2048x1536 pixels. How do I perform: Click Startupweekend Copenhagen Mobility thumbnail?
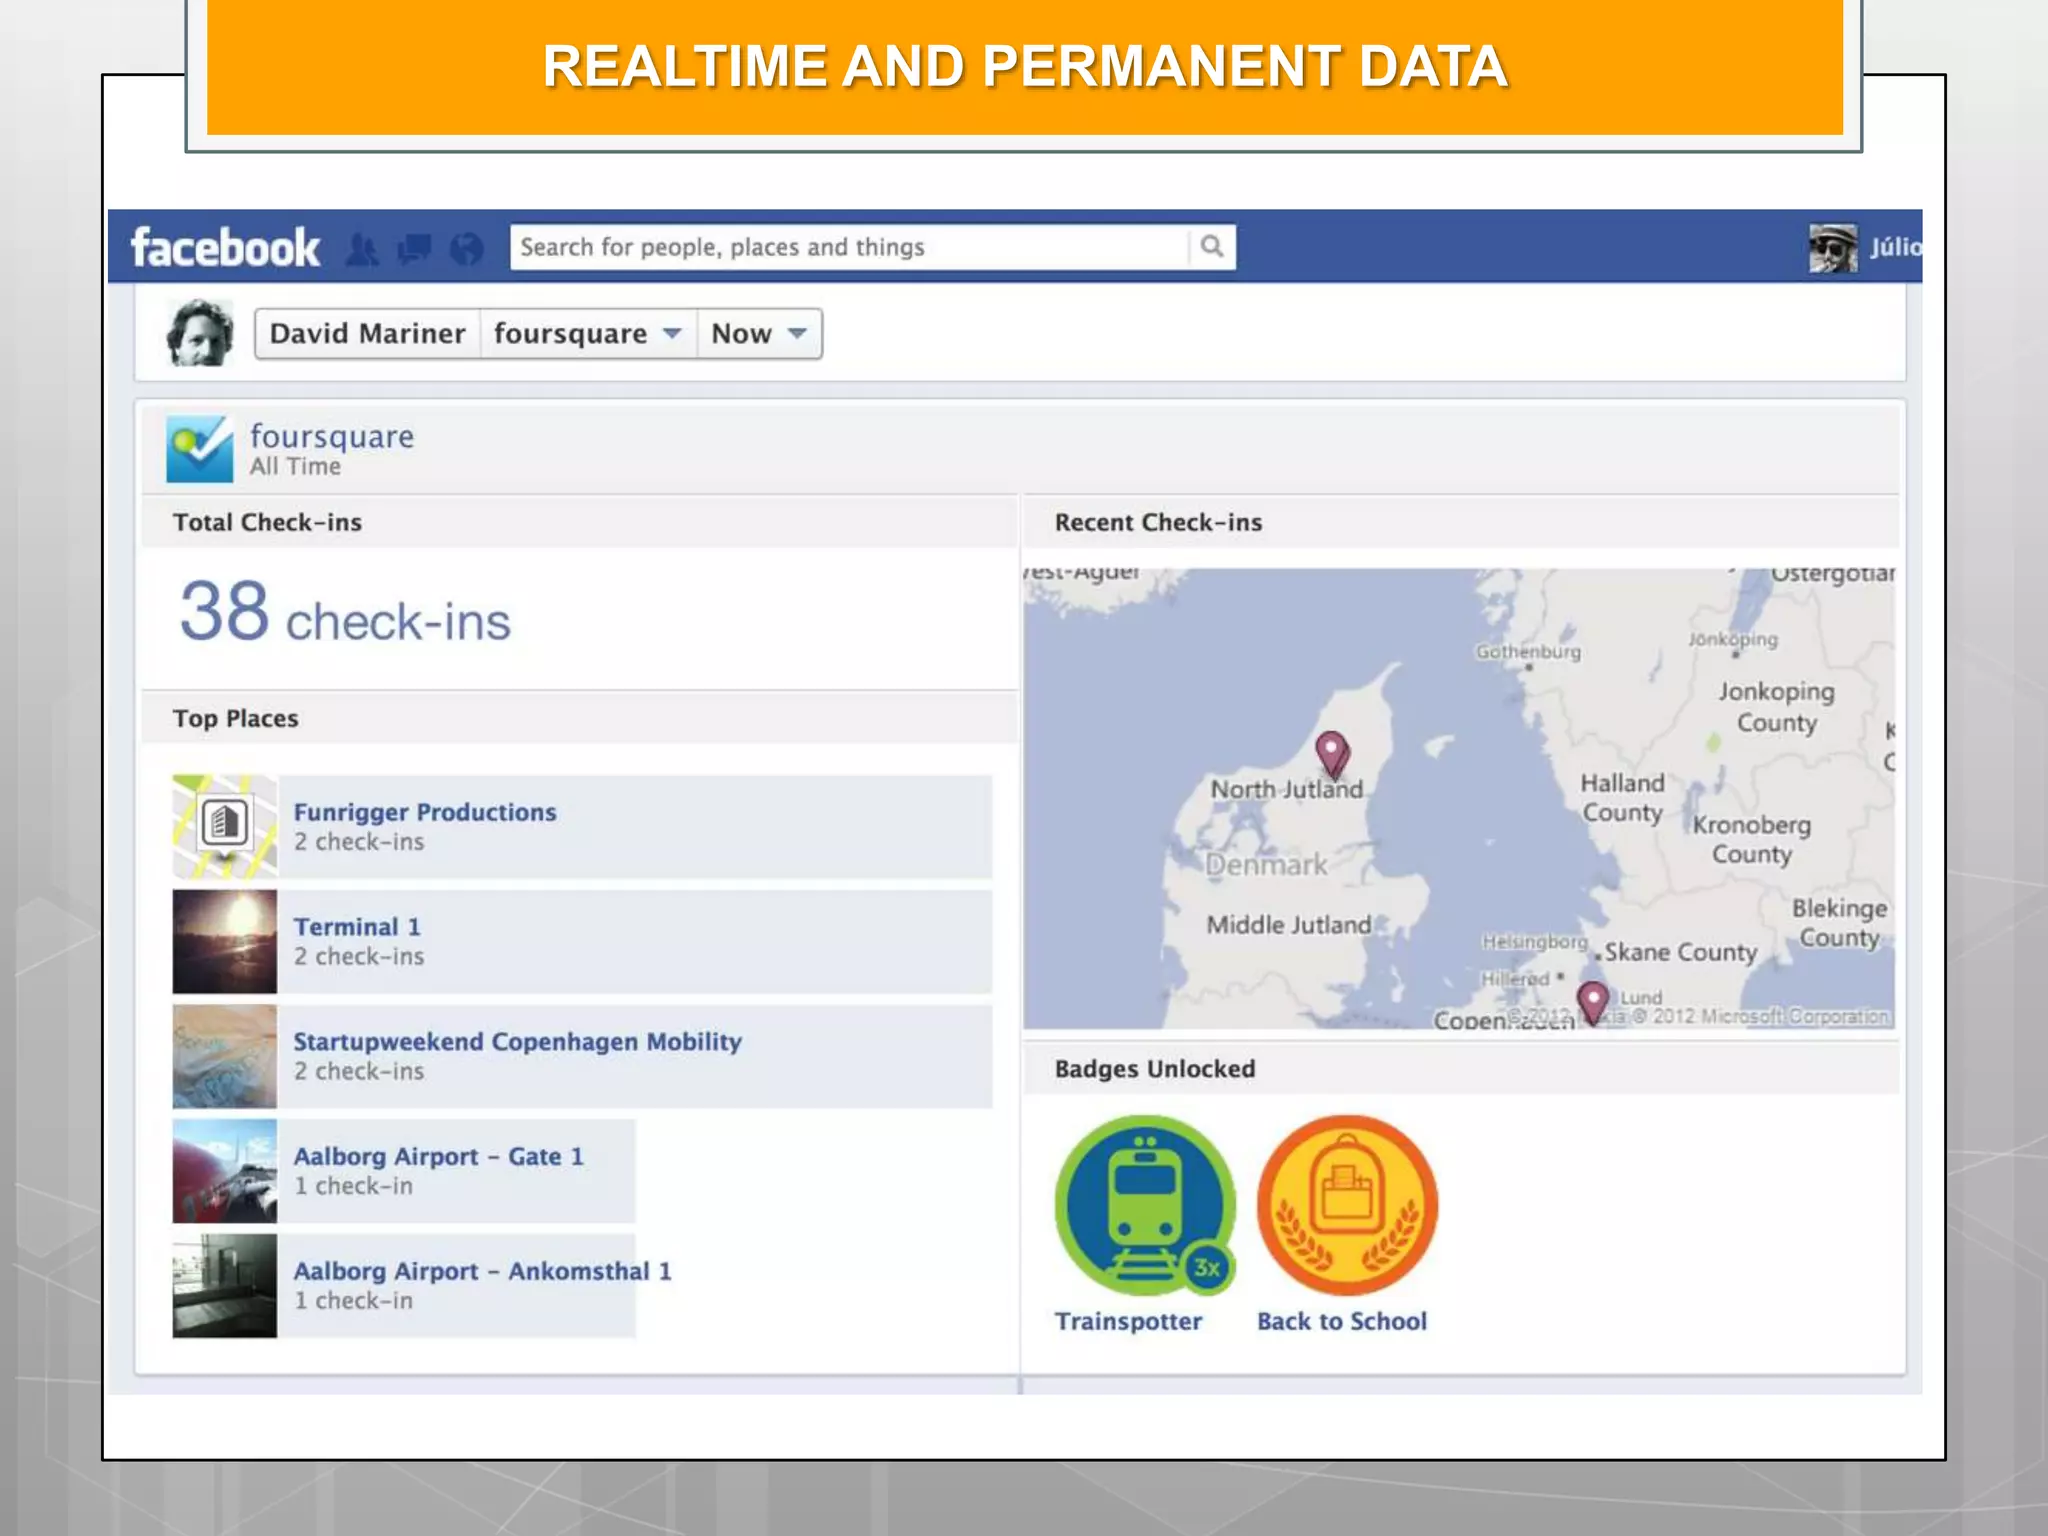pyautogui.click(x=224, y=1056)
